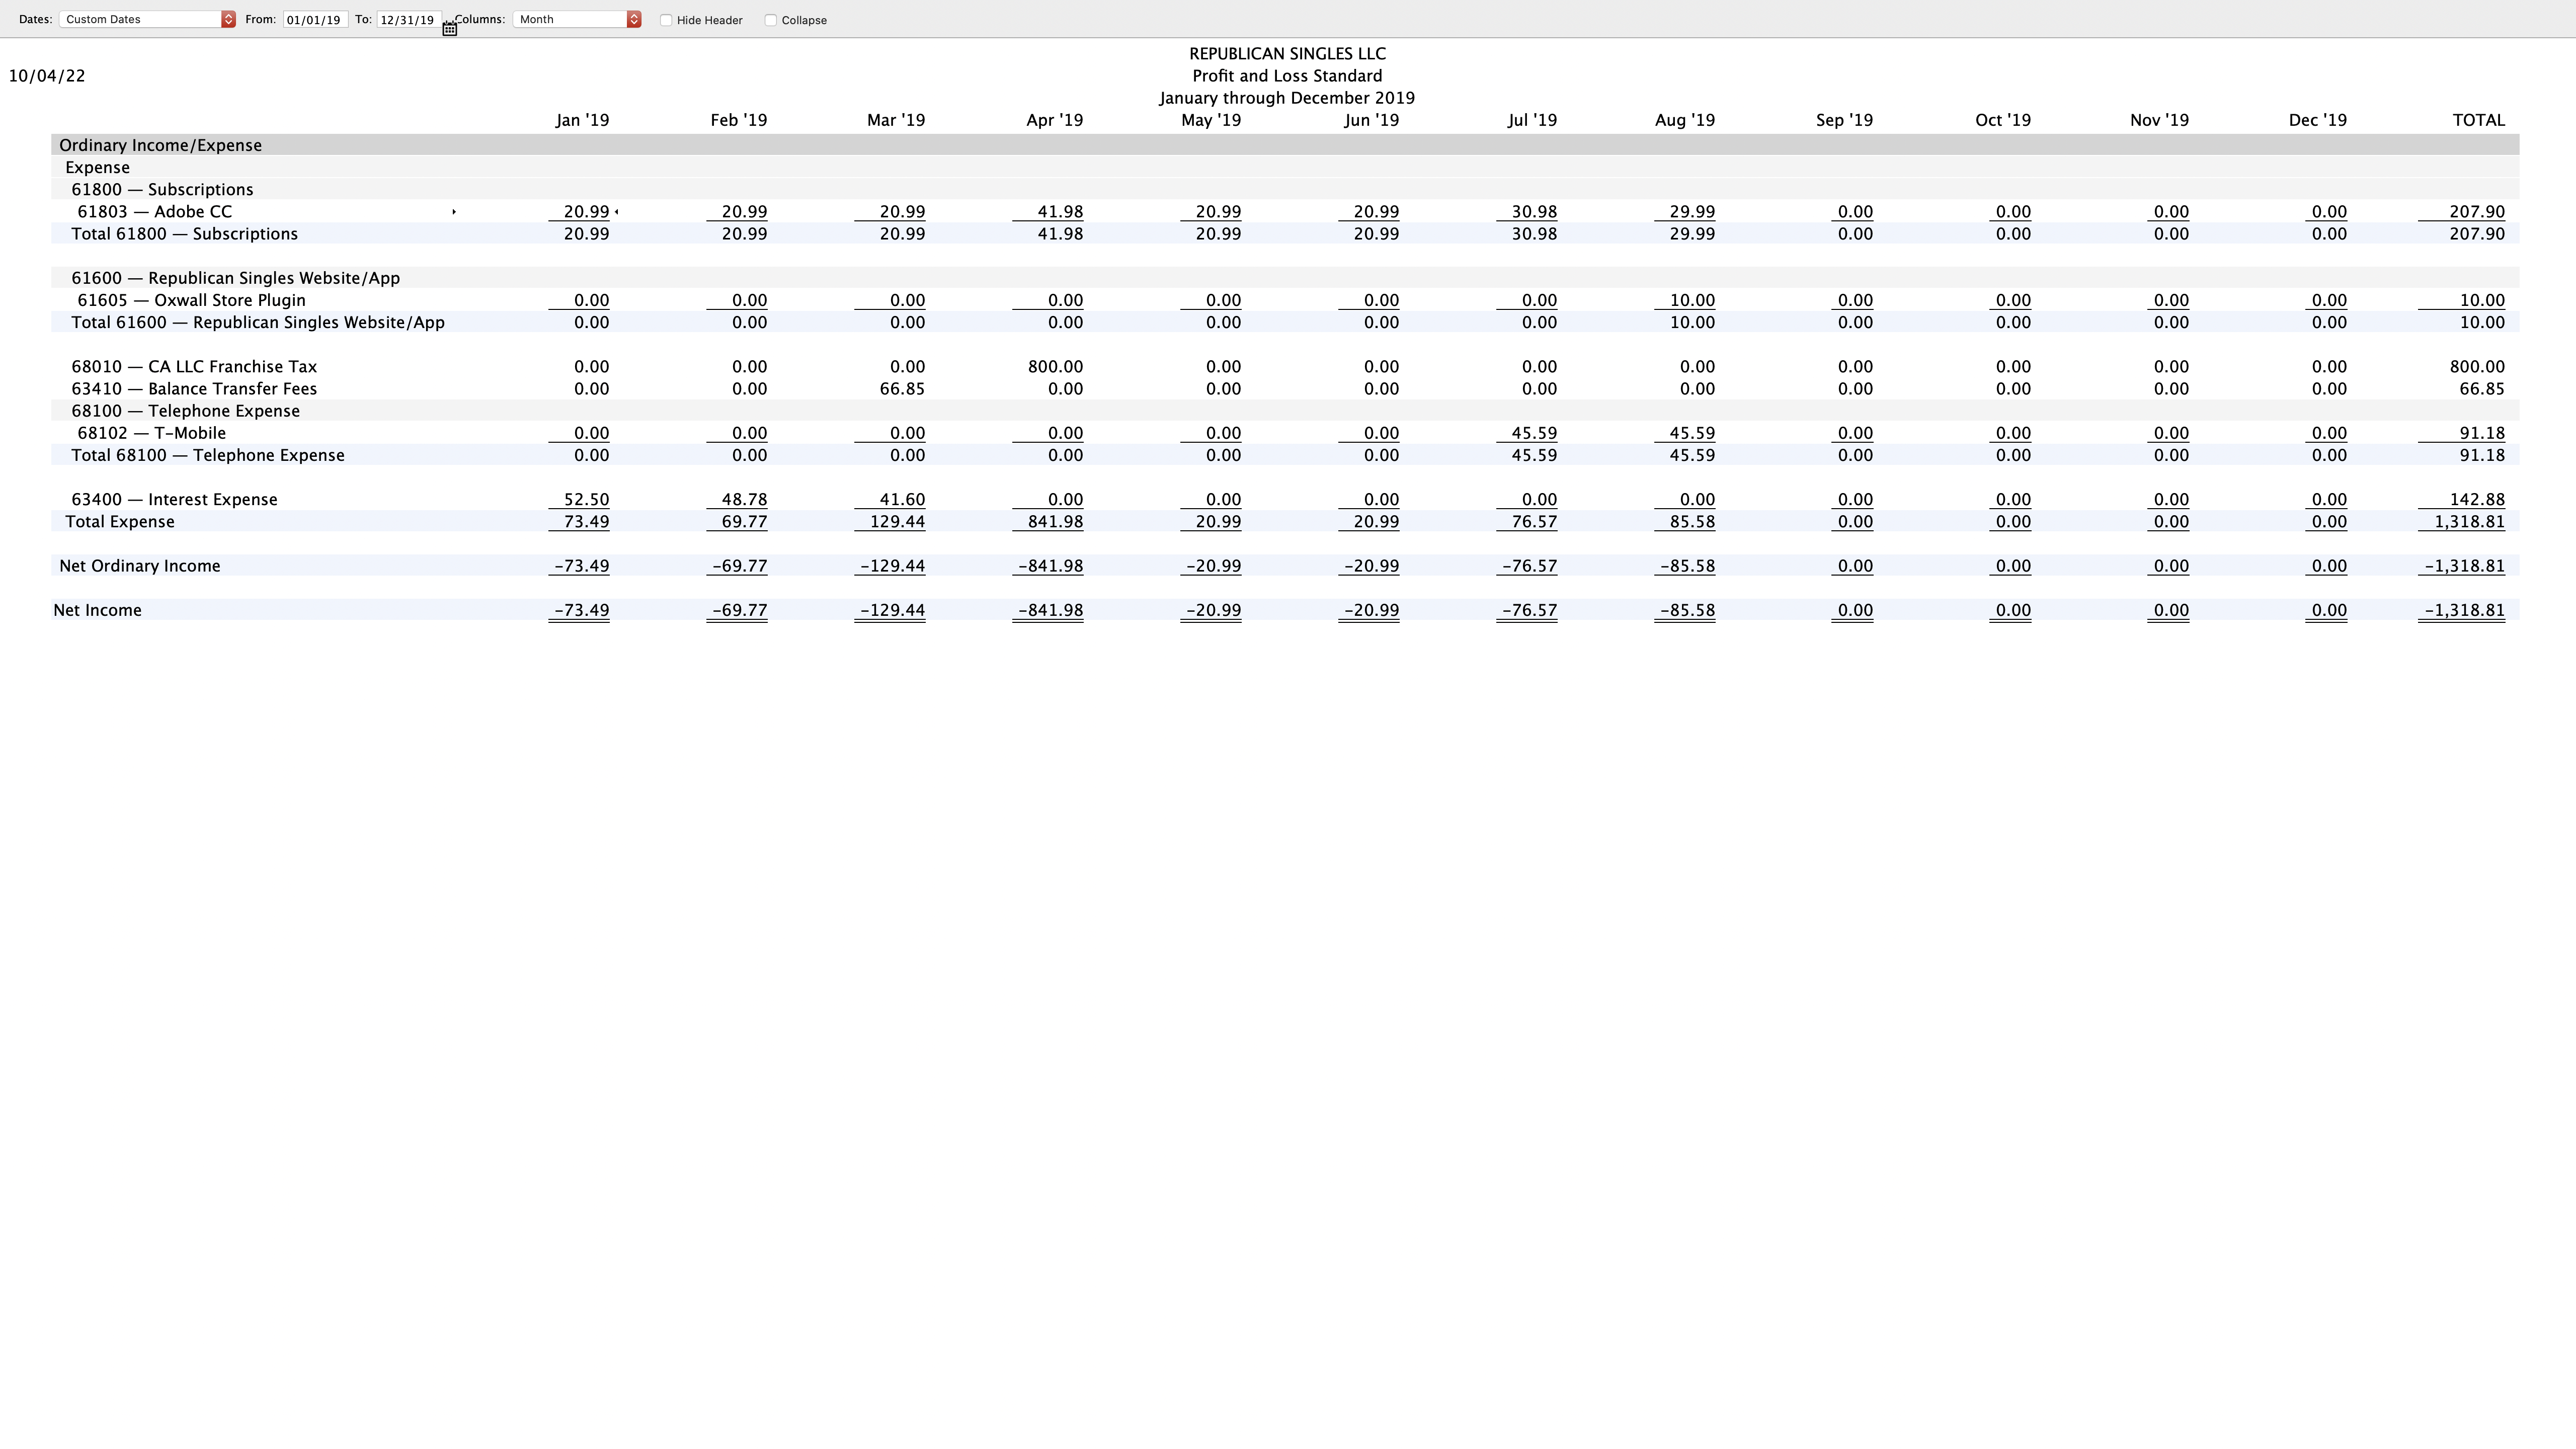Open Adobe CC Apr '19 amount 41.98
2576x1449 pixels.
pyautogui.click(x=1060, y=212)
